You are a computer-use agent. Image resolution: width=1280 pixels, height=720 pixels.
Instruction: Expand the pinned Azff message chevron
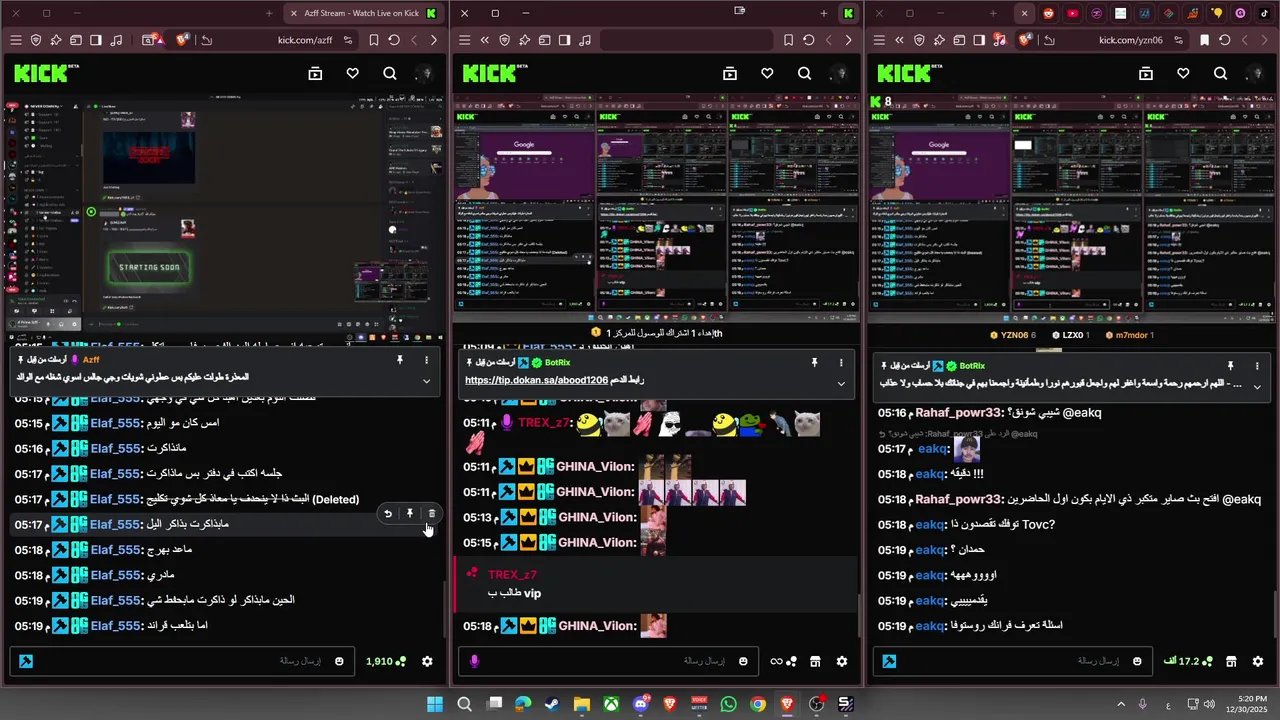tap(426, 381)
